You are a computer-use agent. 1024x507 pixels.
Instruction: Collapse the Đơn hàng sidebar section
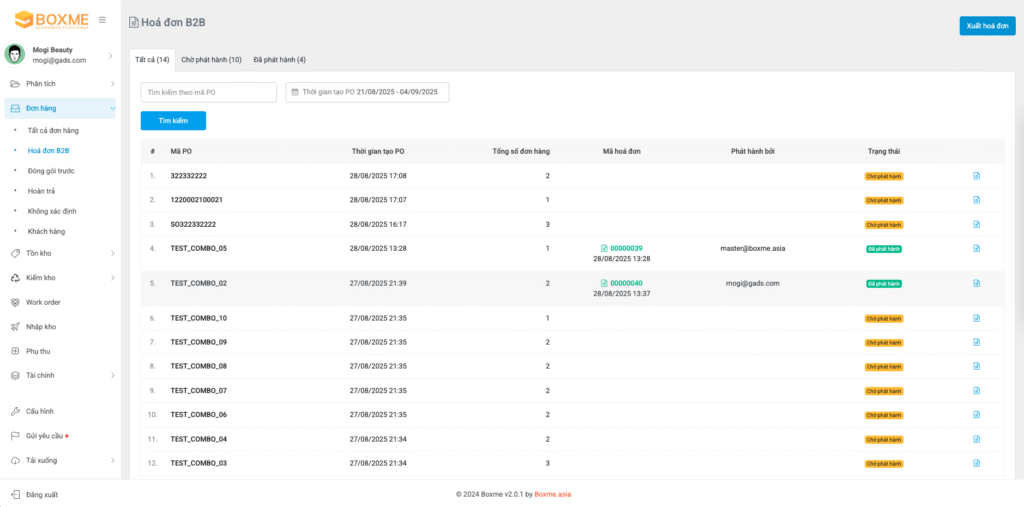coord(112,108)
